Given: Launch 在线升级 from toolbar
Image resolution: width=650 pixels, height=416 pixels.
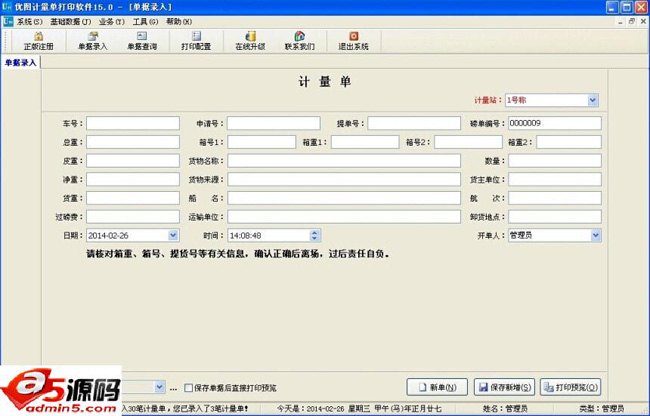Looking at the screenshot, I should (250, 41).
